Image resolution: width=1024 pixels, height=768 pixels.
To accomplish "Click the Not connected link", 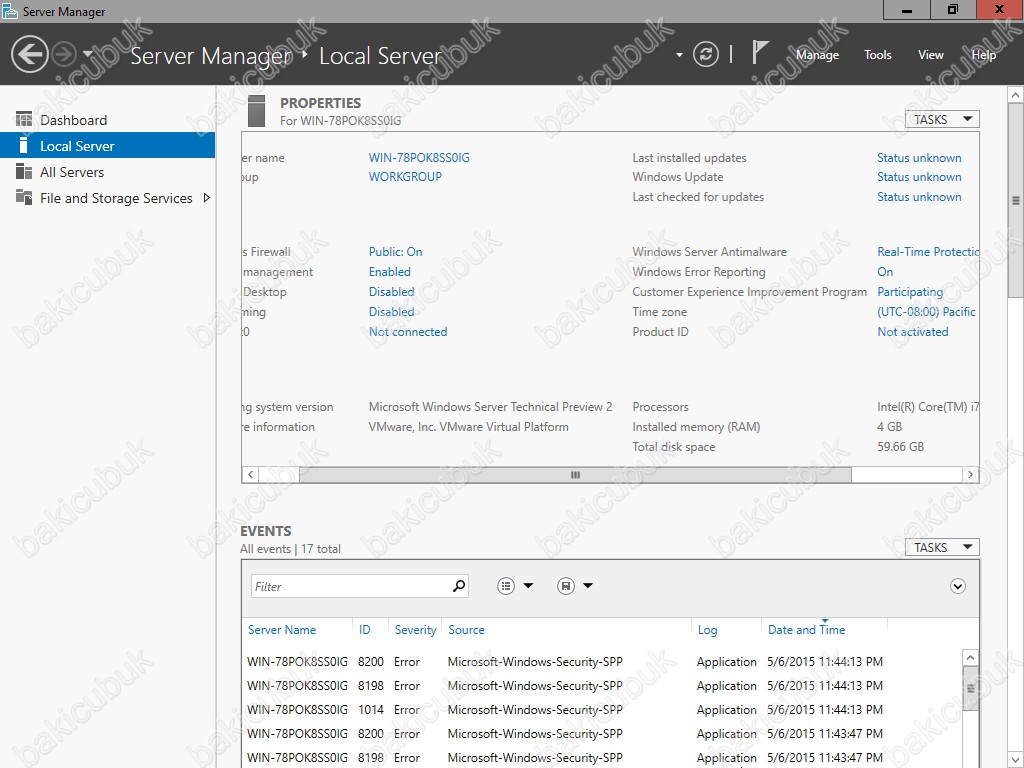I will [408, 332].
